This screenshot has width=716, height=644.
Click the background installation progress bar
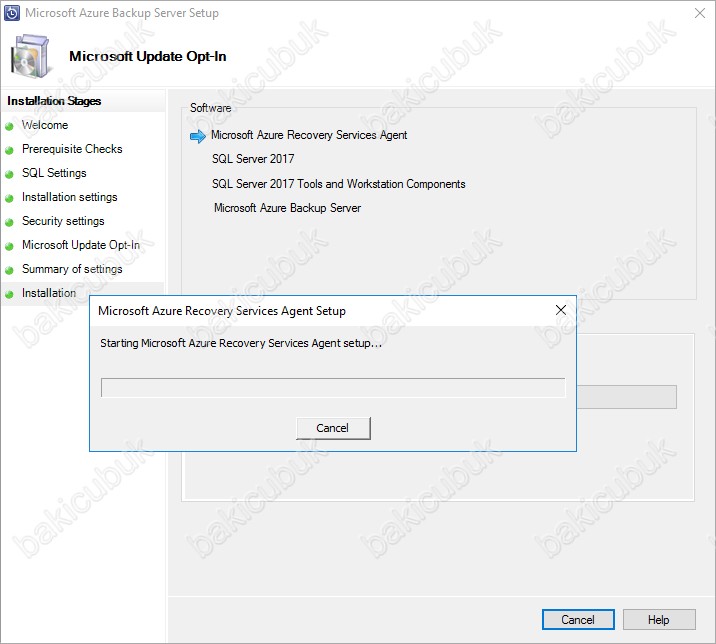coord(626,397)
